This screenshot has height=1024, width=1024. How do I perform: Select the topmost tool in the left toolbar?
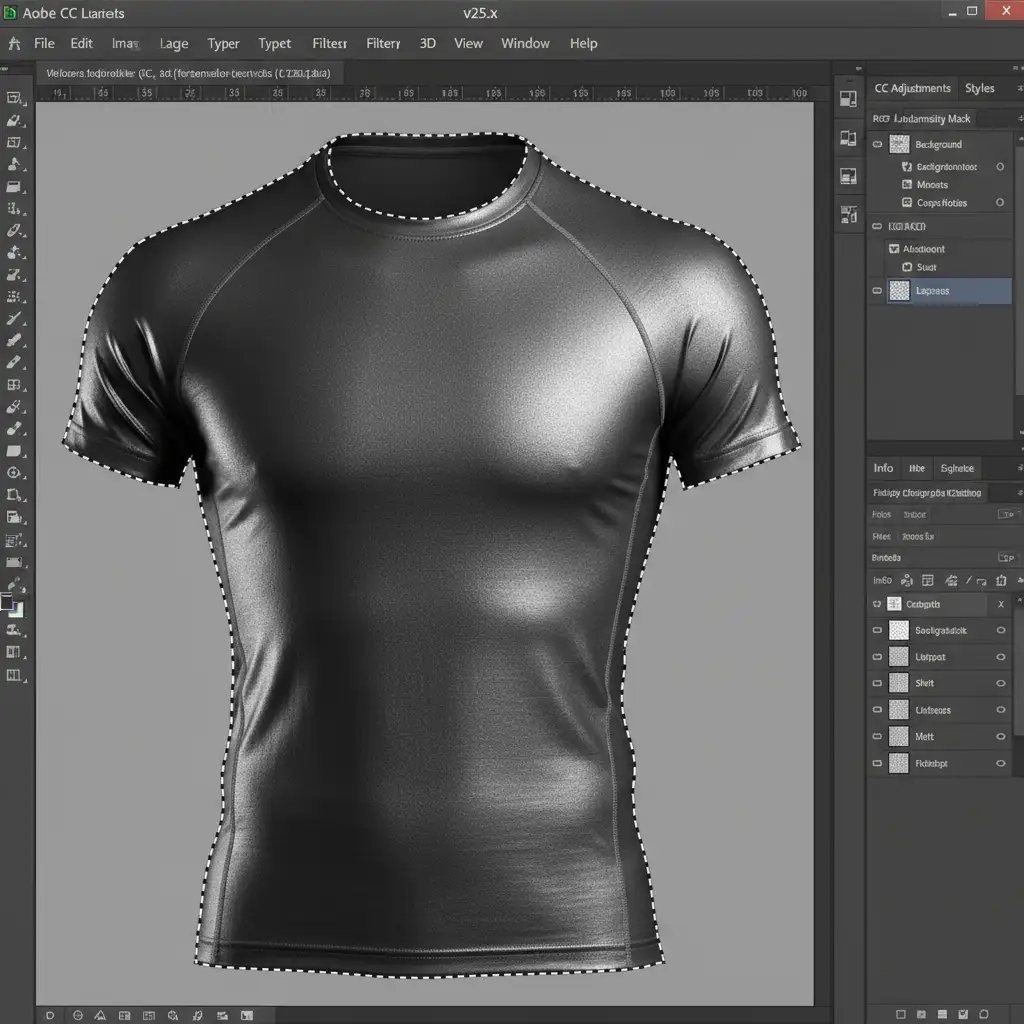14,98
